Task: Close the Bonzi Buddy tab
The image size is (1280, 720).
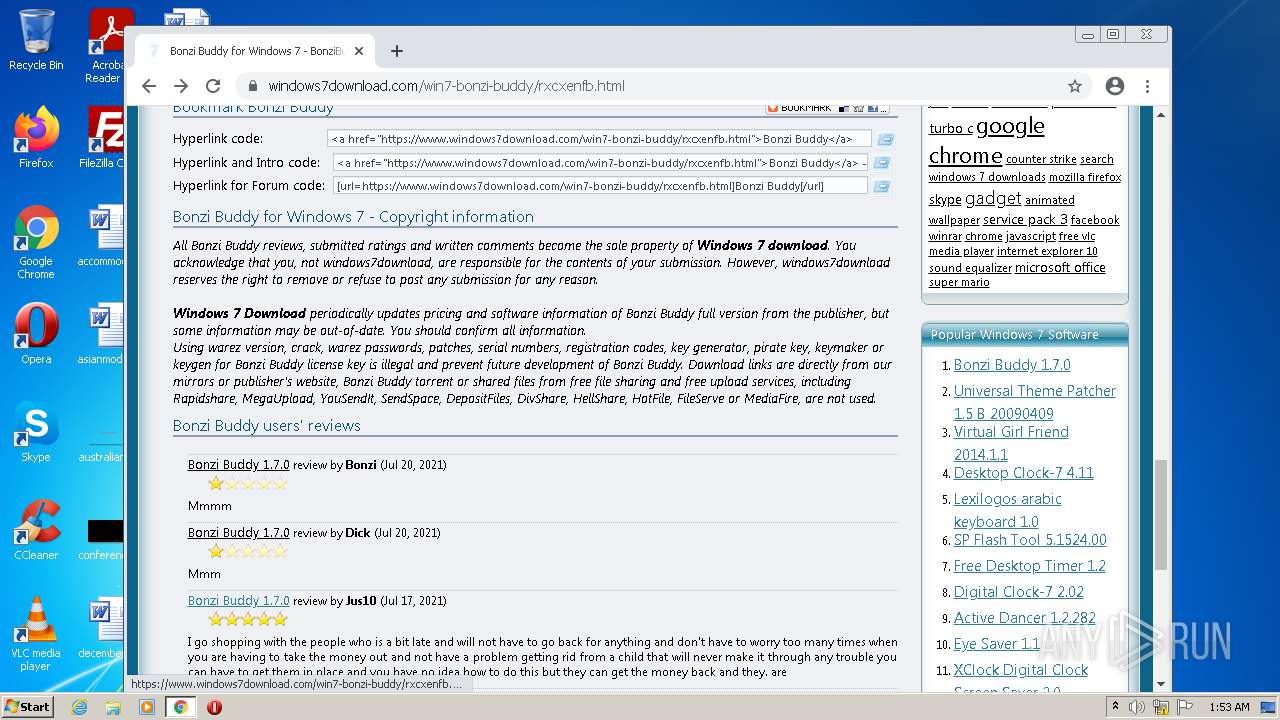Action: tap(359, 51)
